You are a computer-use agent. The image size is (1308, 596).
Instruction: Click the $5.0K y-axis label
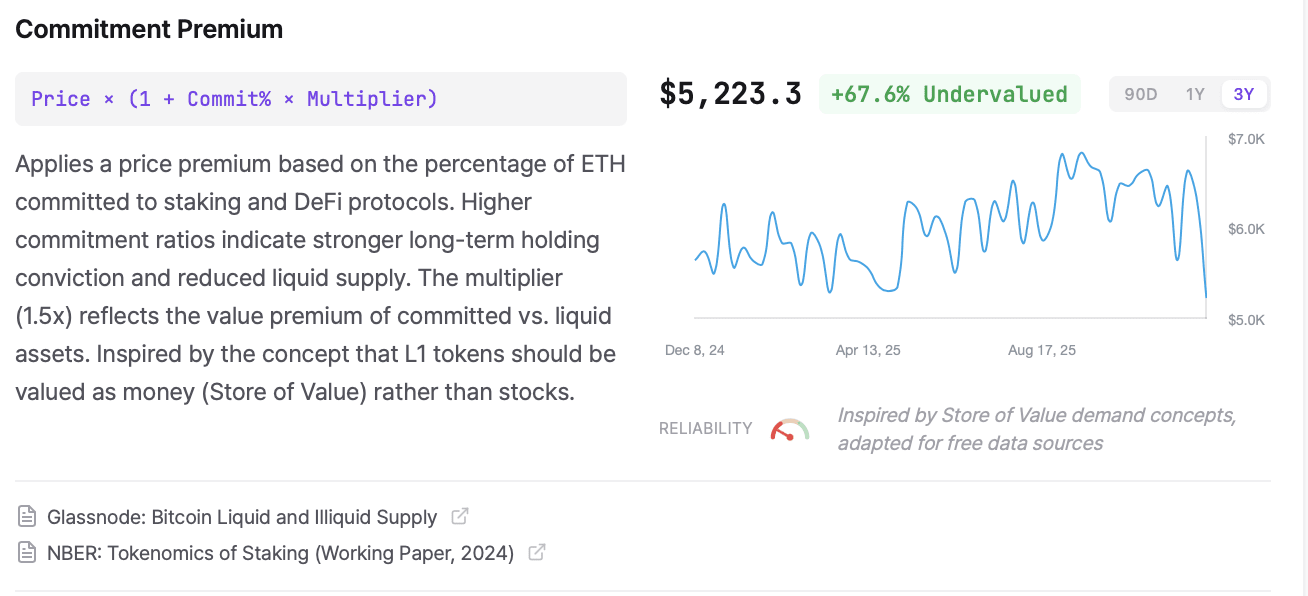(x=1246, y=320)
